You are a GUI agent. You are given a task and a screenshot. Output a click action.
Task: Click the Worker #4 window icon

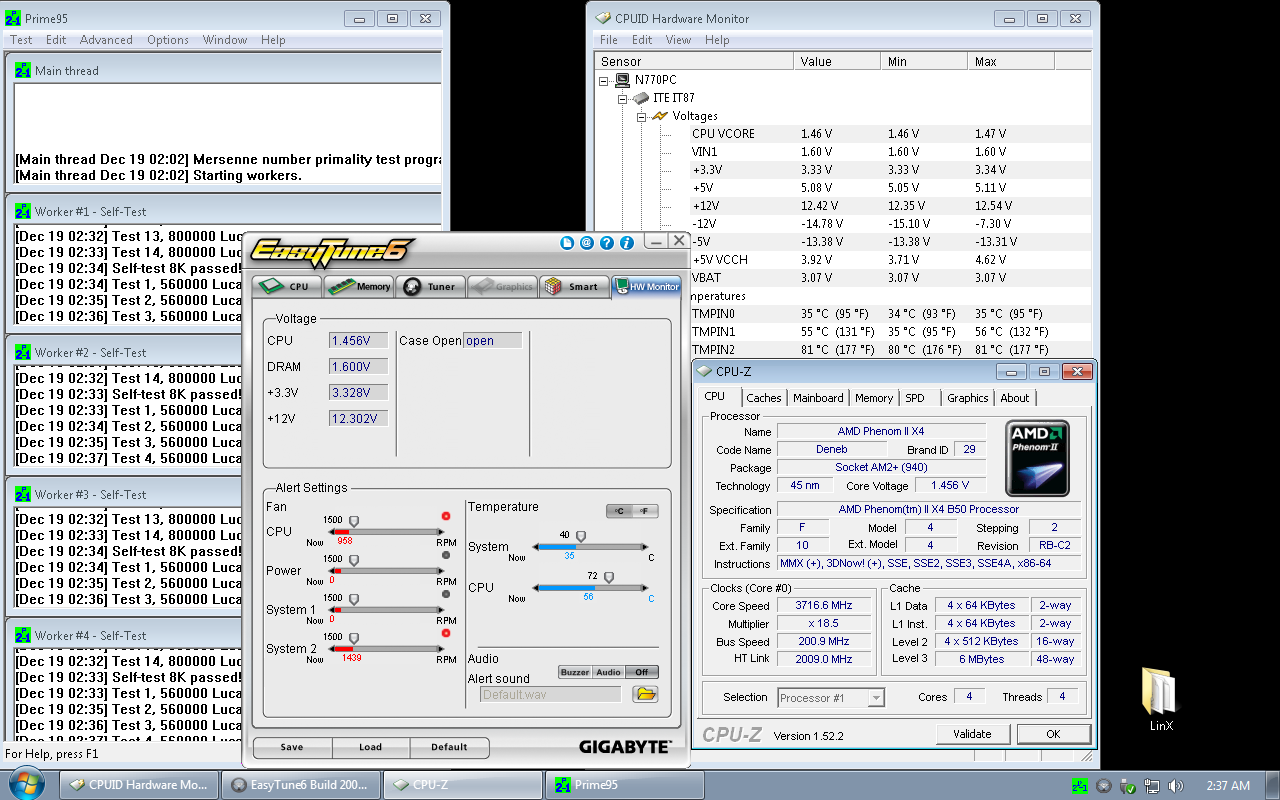[x=24, y=636]
